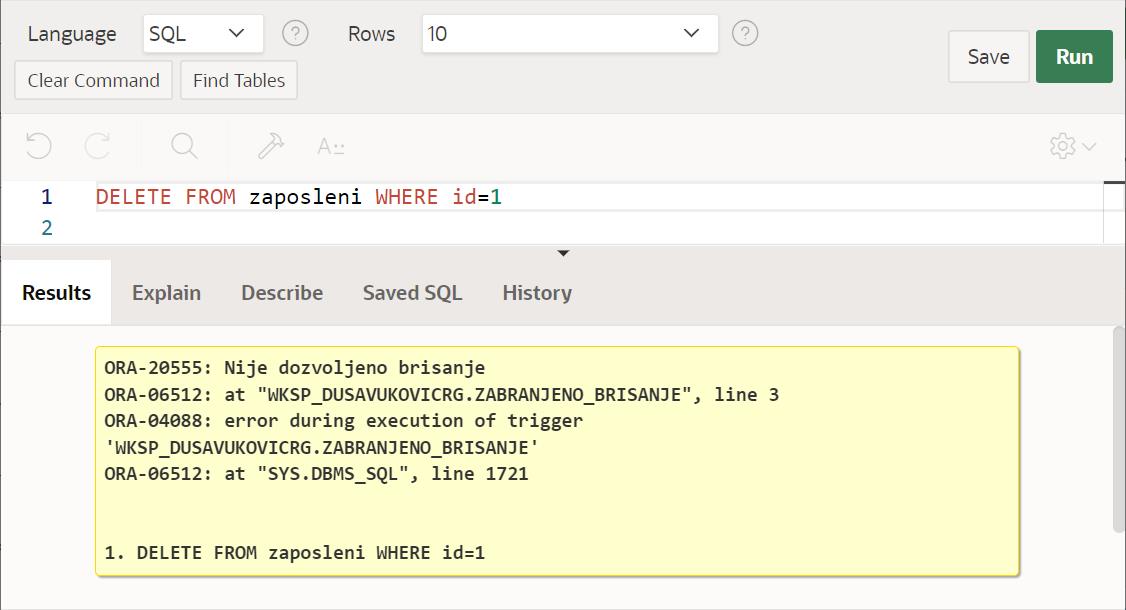Open the Language SQL dropdown
This screenshot has width=1126, height=610.
203,33
